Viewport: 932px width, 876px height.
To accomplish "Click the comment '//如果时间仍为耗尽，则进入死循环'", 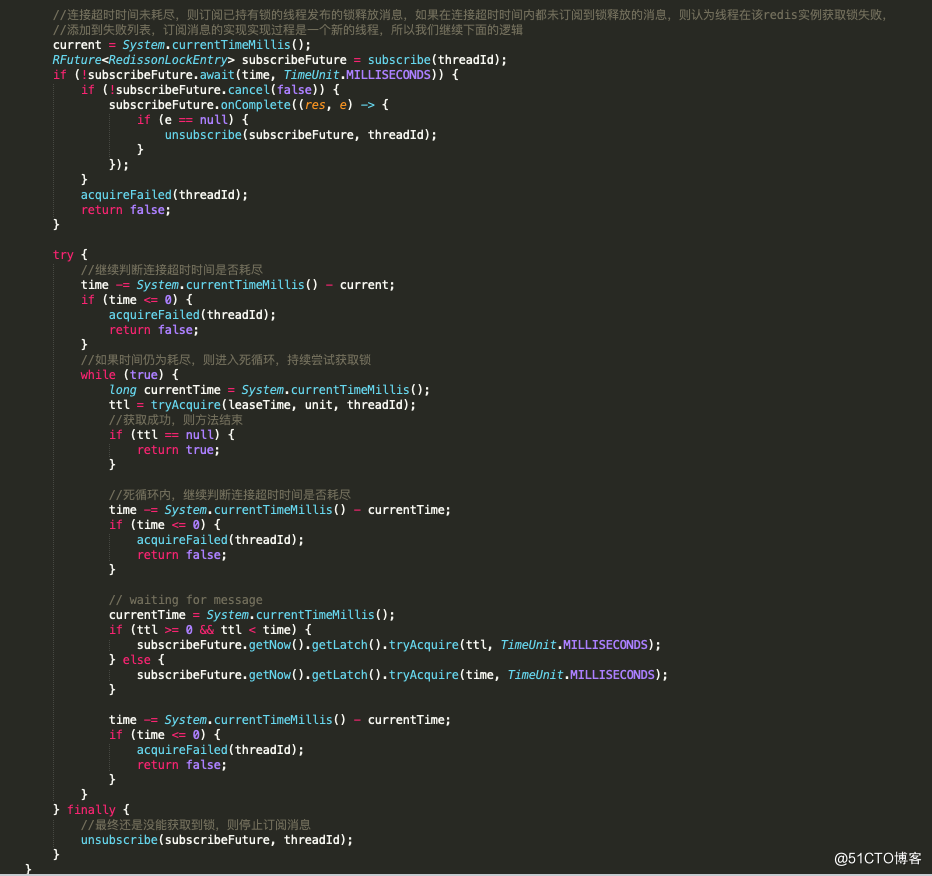I will coord(226,360).
